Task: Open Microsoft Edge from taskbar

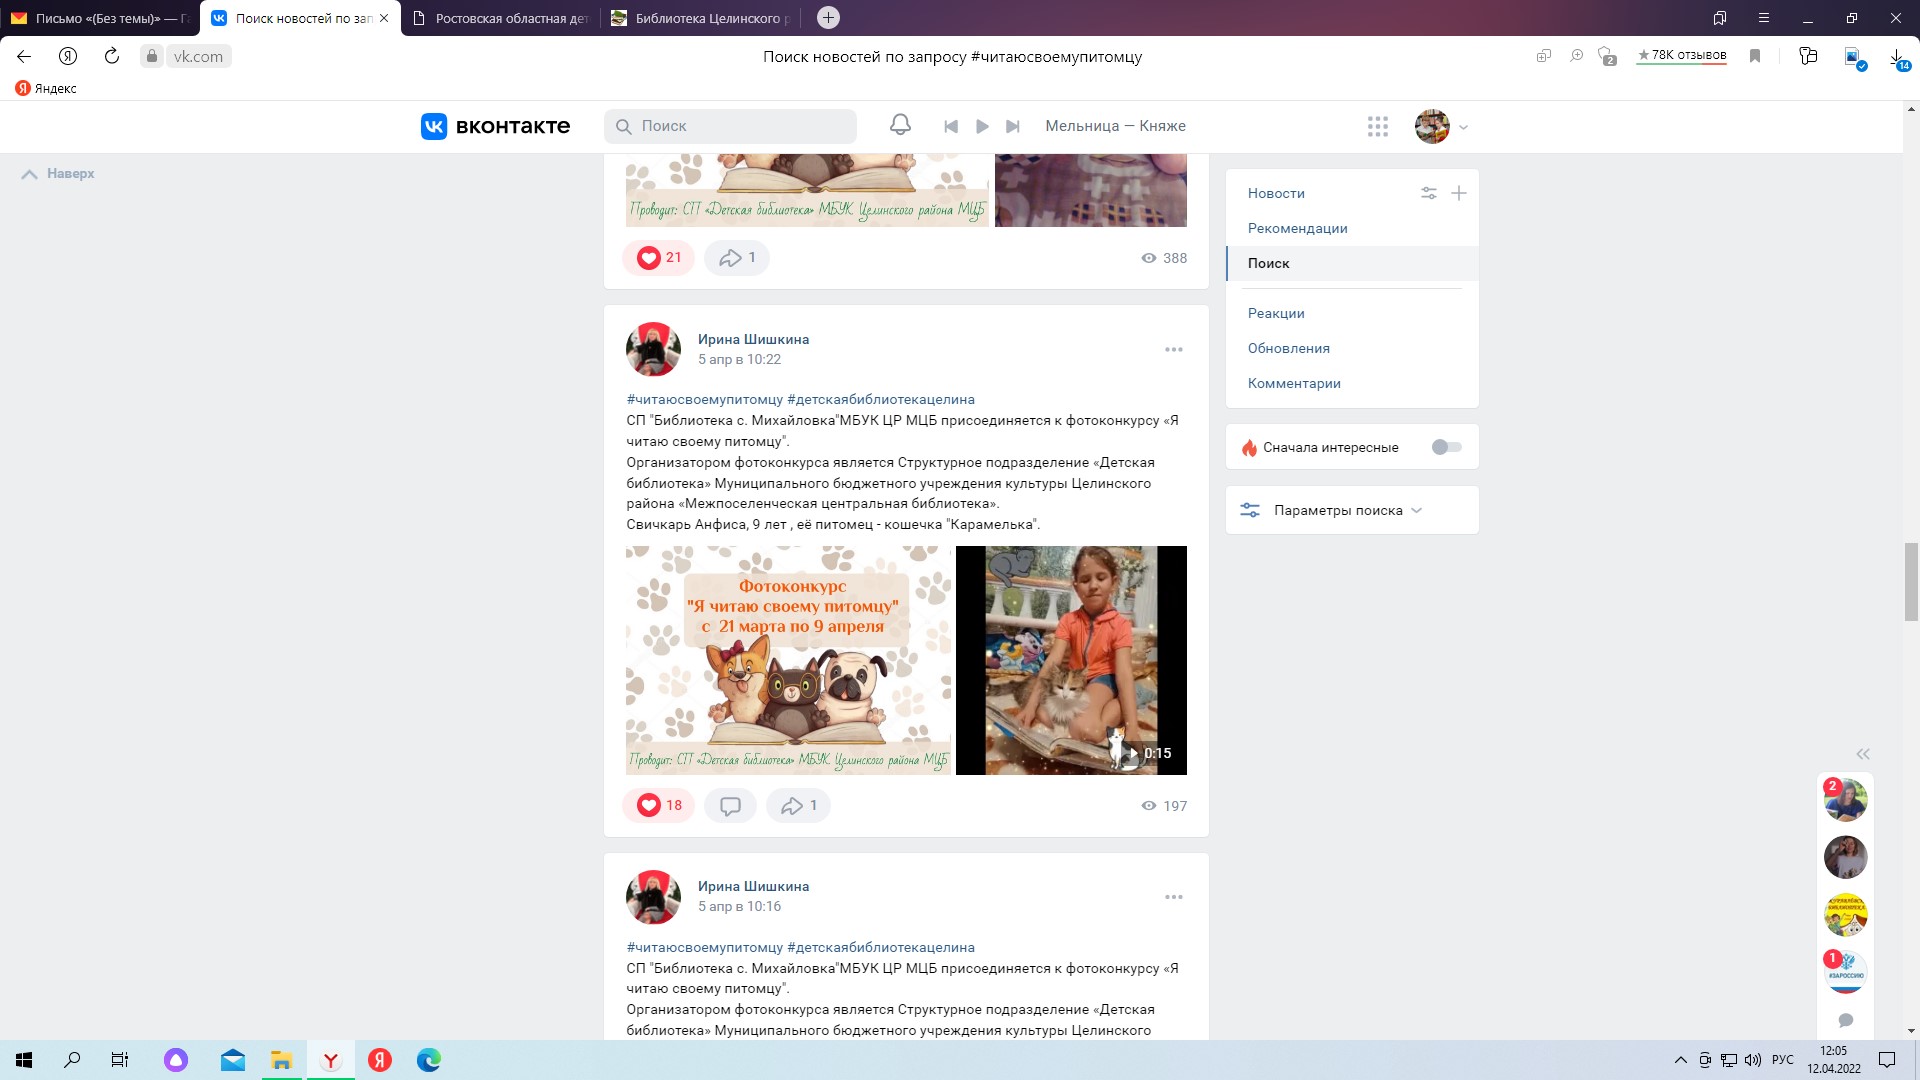Action: pos(429,1060)
